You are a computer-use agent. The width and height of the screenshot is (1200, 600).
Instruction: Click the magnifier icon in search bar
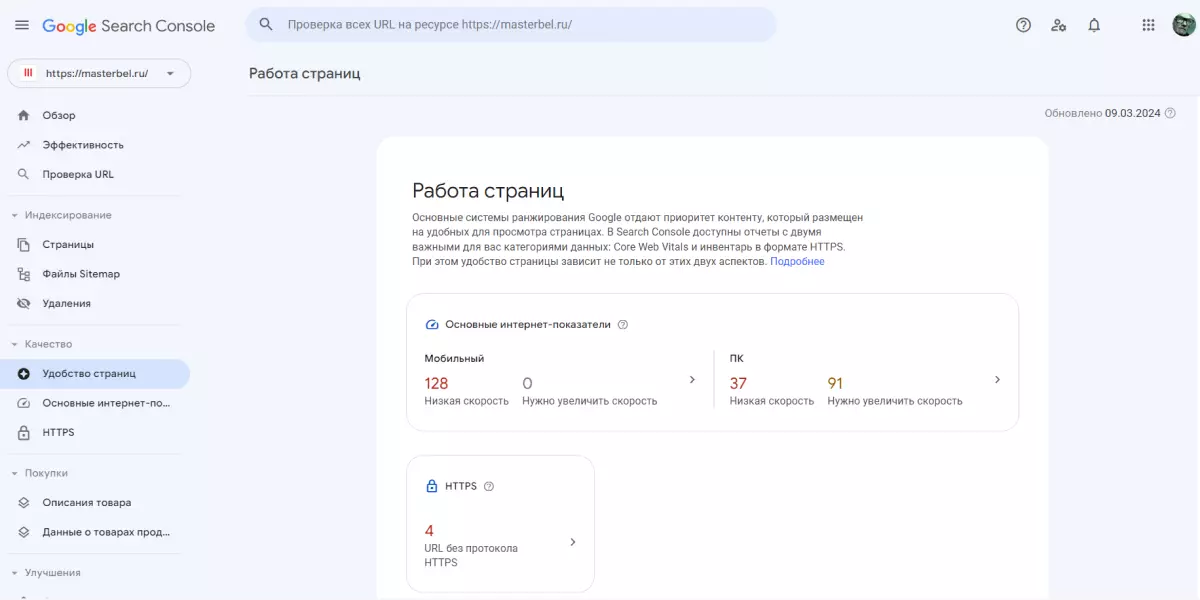[266, 24]
